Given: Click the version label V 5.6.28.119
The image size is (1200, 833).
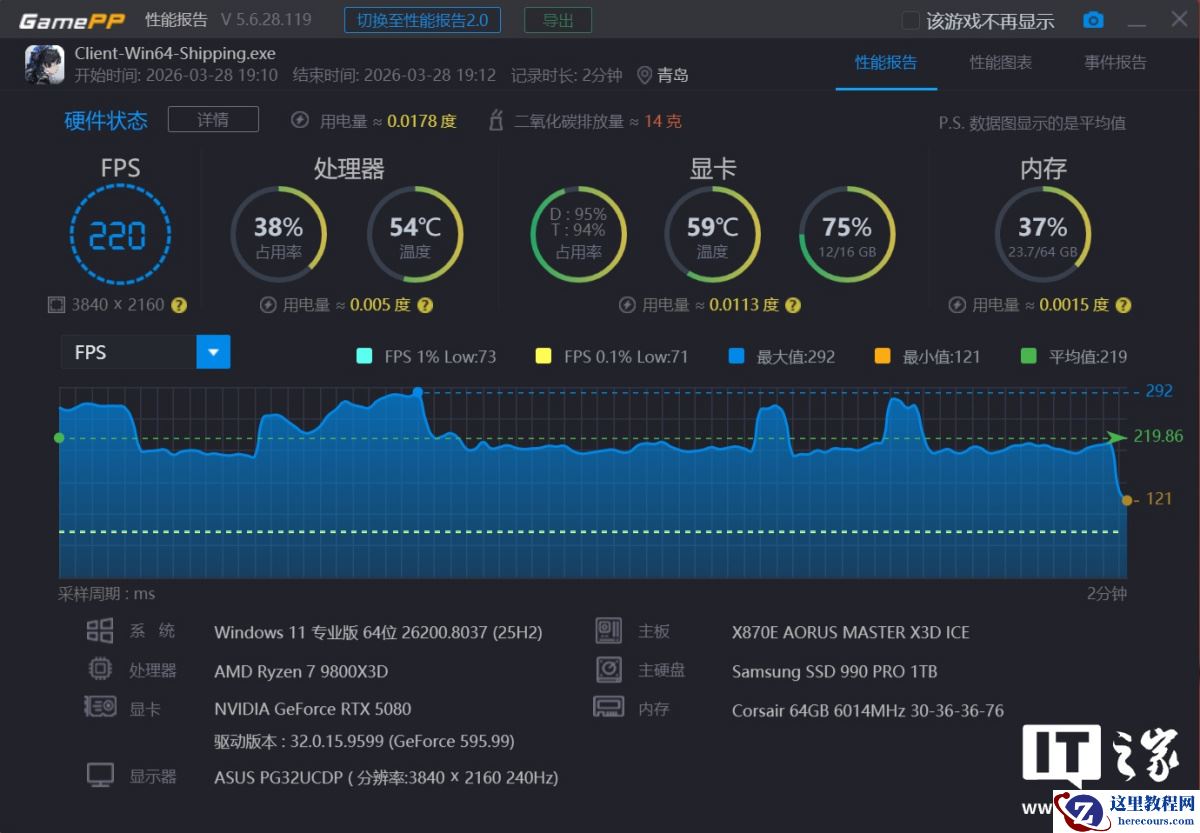Looking at the screenshot, I should [x=266, y=20].
